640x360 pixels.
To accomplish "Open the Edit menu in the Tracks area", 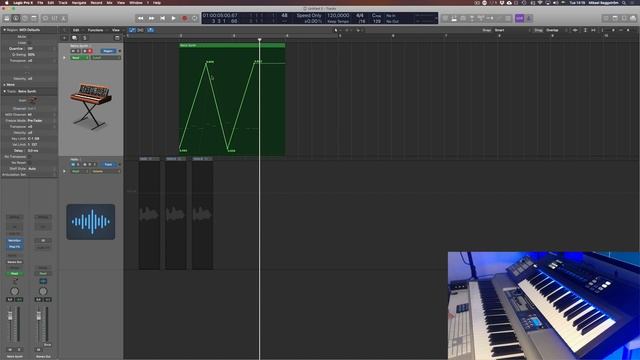I will click(x=76, y=30).
